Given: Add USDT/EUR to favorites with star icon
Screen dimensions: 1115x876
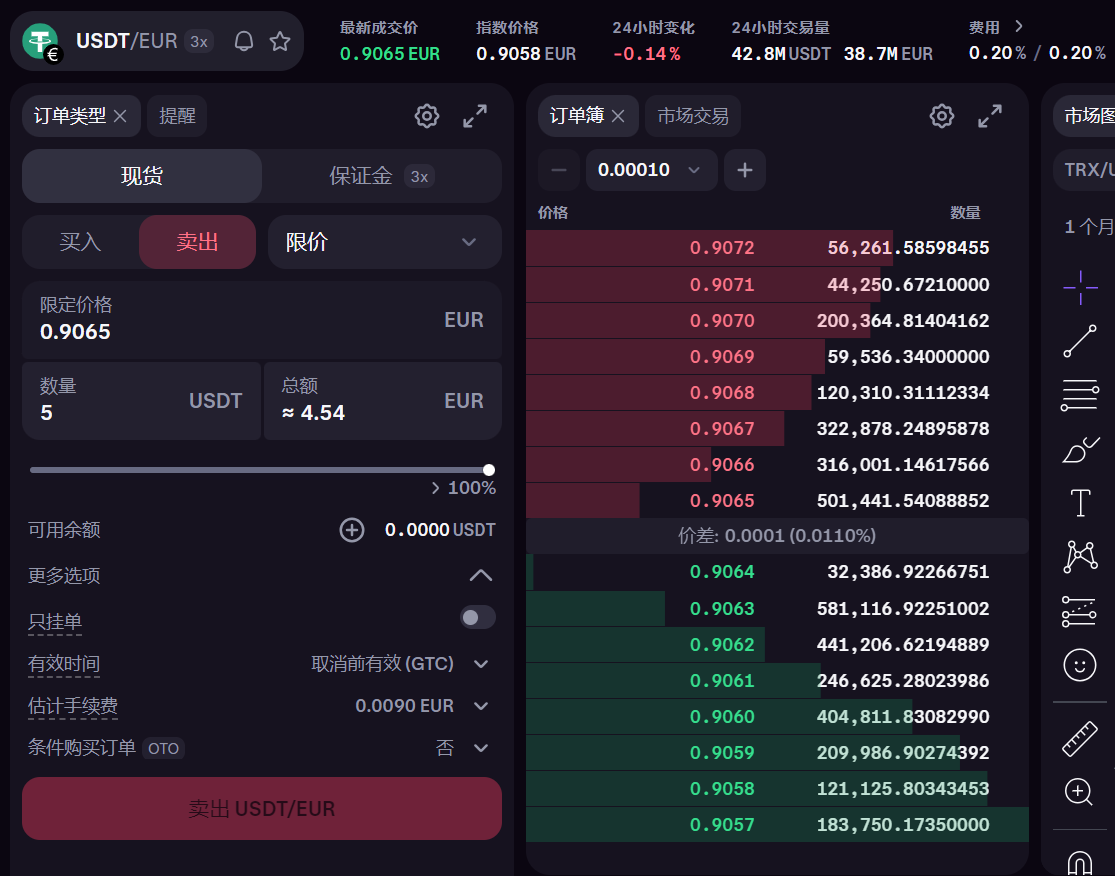Looking at the screenshot, I should tap(280, 41).
